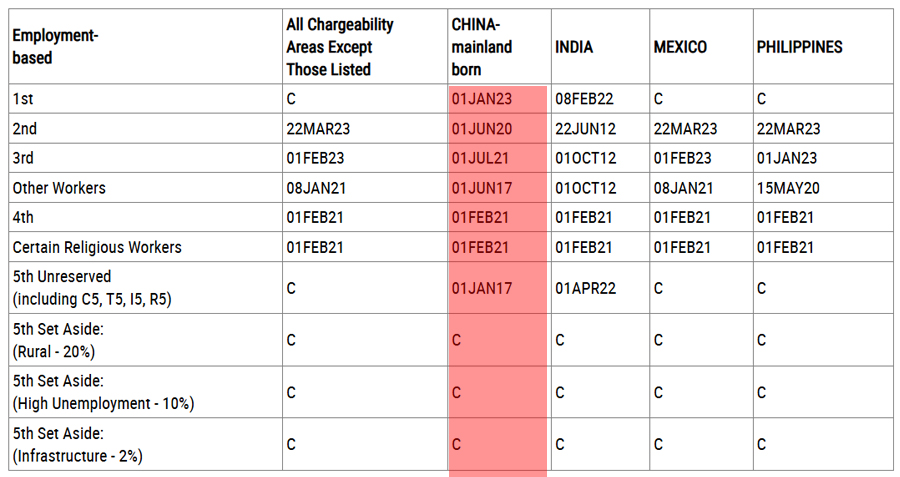Click the 5th Set Aside Infrastructure 2% label
This screenshot has height=477, width=900.
click(x=77, y=444)
